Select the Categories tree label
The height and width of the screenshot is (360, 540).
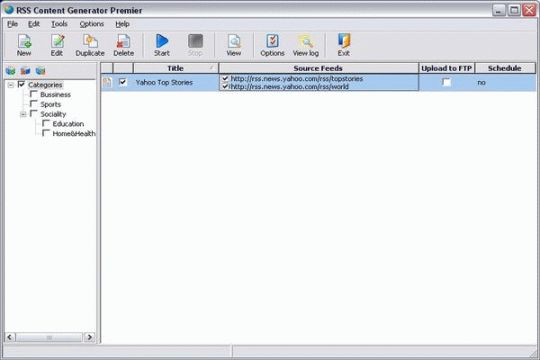[45, 85]
